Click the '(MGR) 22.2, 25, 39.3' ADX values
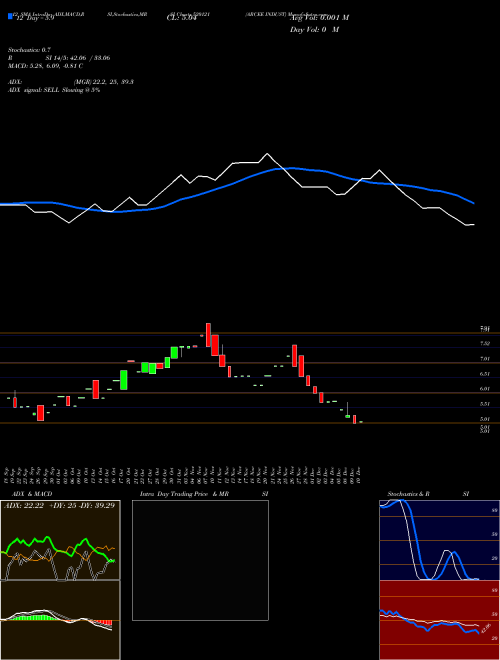 (x=104, y=82)
